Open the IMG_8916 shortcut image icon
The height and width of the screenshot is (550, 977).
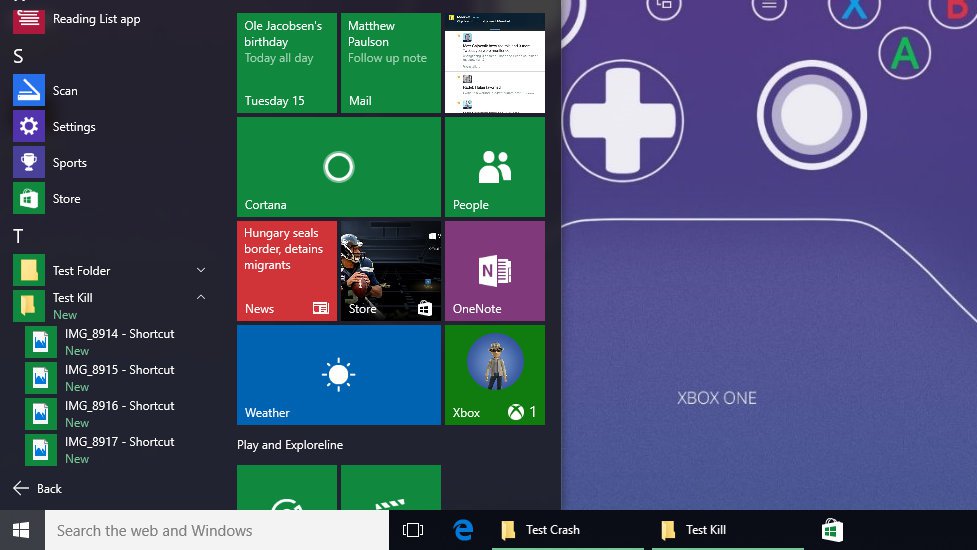(x=41, y=414)
